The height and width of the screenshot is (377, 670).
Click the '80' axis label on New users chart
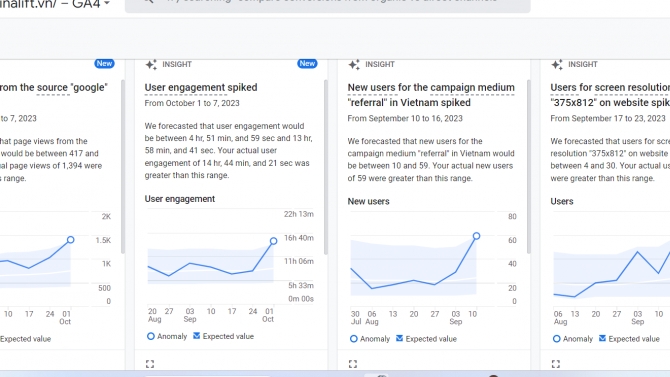click(x=512, y=216)
